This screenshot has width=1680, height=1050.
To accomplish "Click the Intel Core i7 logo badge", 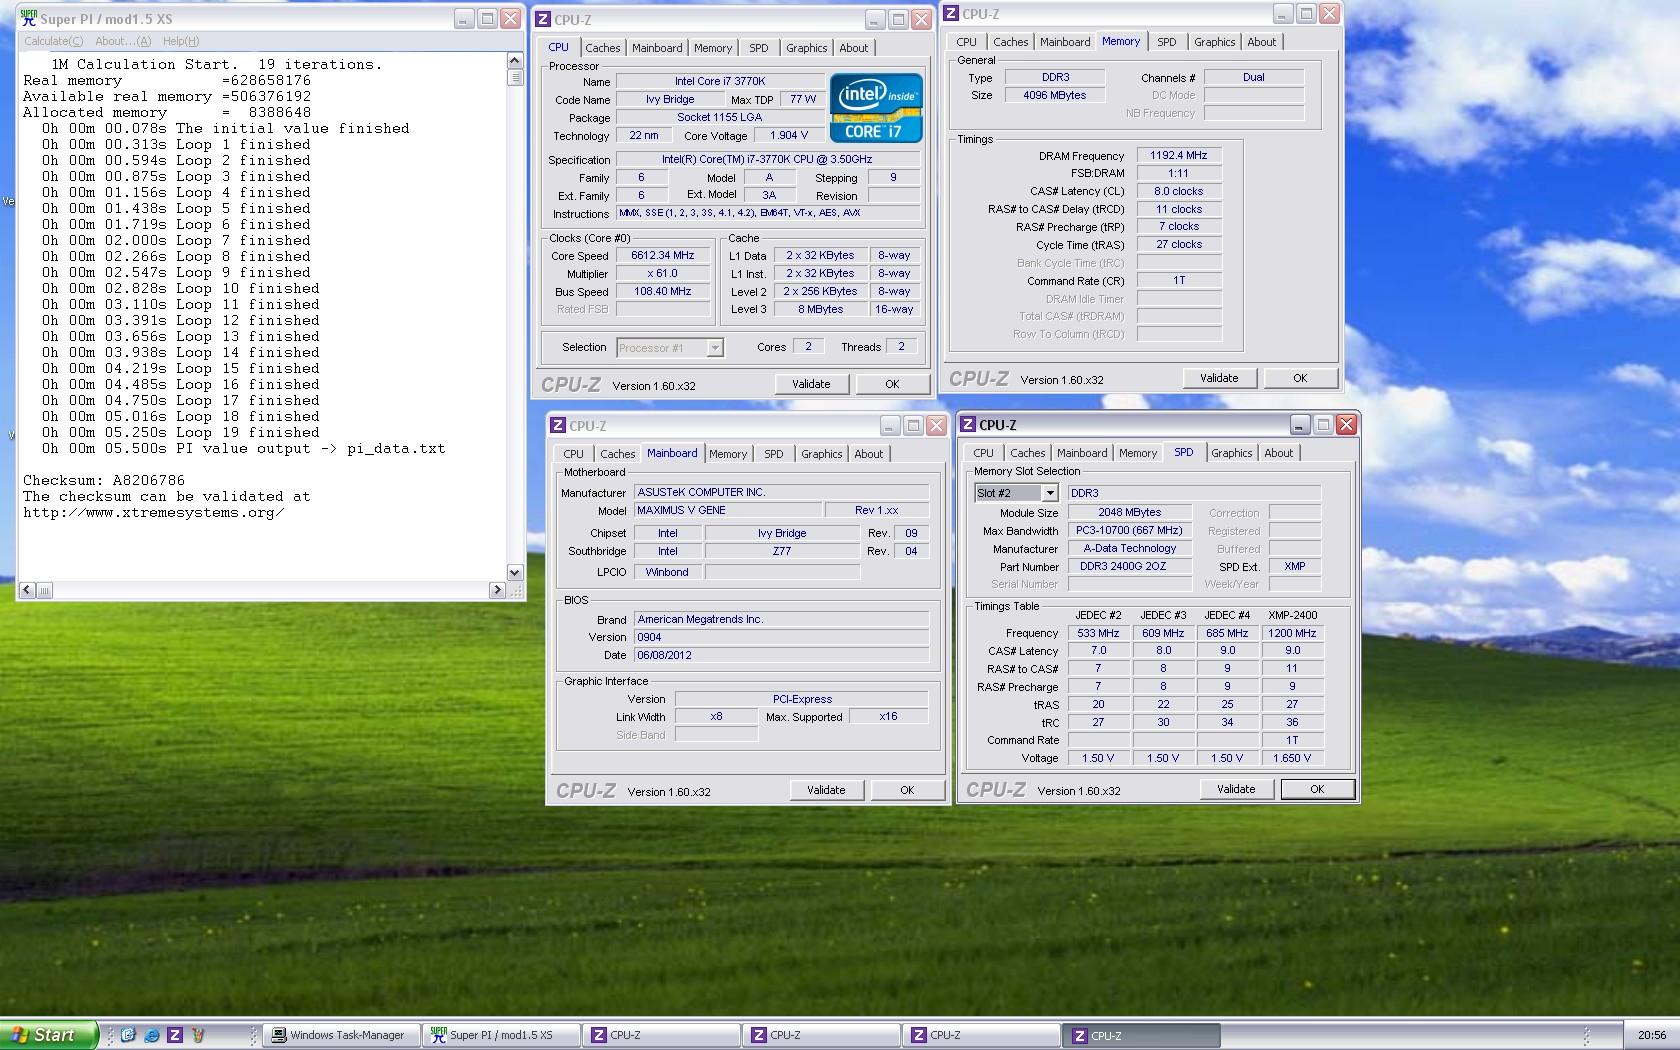I will click(875, 108).
